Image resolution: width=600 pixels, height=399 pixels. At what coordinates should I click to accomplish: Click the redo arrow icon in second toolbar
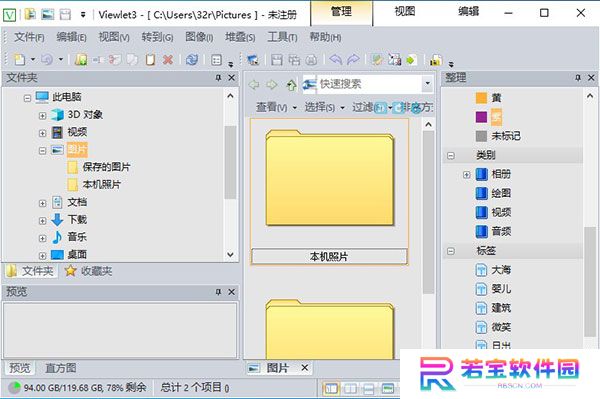353,59
